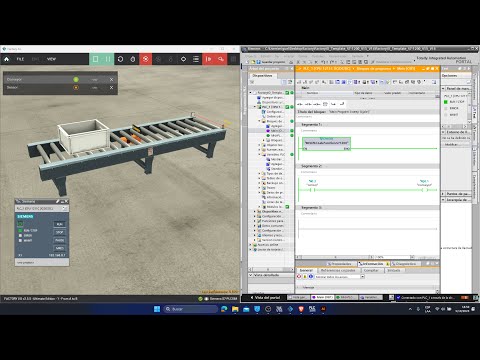Pause the Factory IO simulation
Image resolution: width=480 pixels, height=360 pixels.
pos(108,59)
